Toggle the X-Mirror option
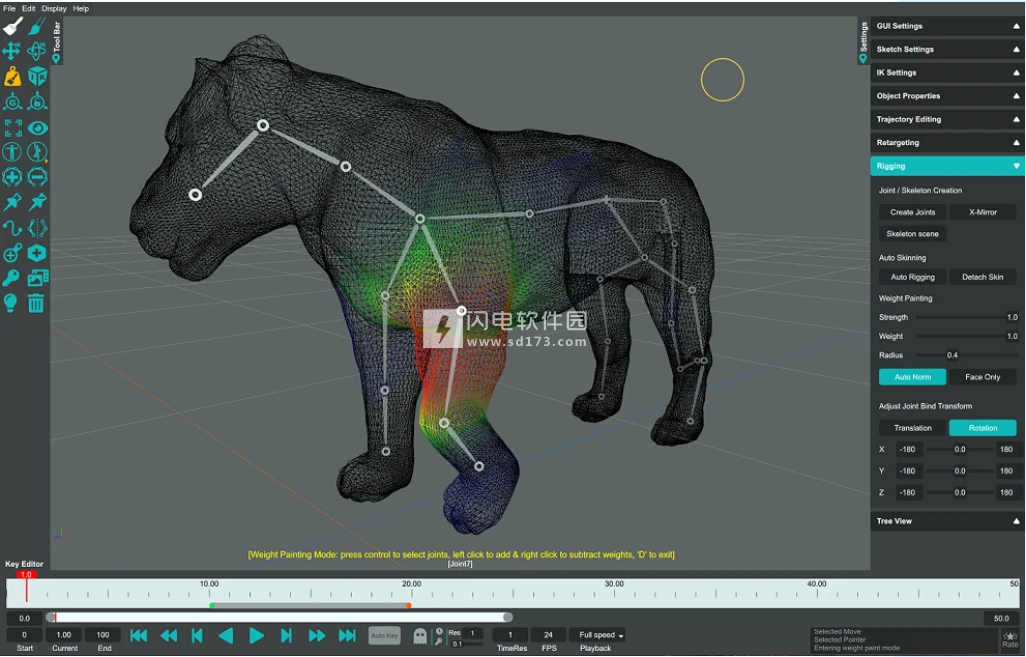1026x657 pixels. click(982, 212)
